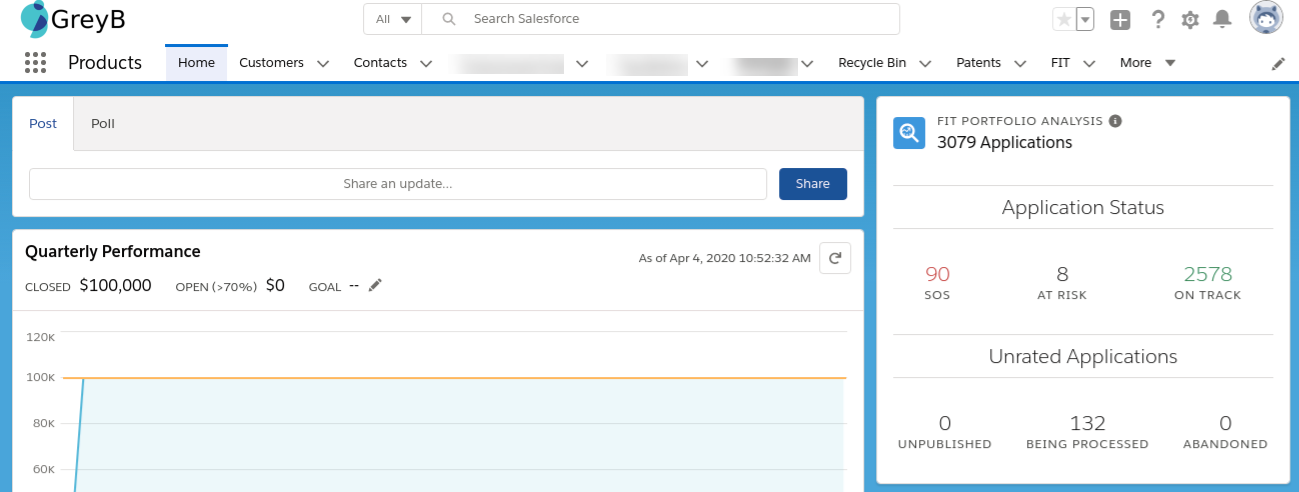Screen dimensions: 1299x492
Task: Open the App Launcher grid icon
Action: tap(35, 63)
